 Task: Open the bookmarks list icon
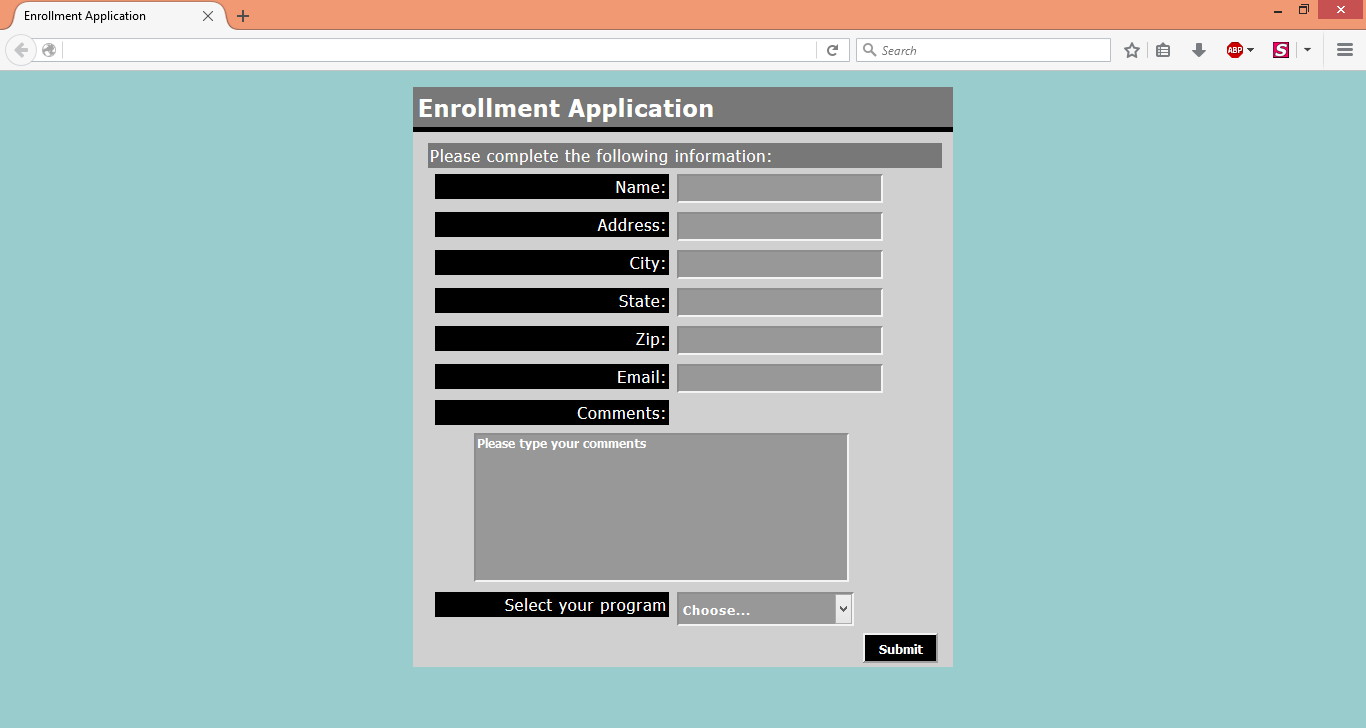[1163, 50]
